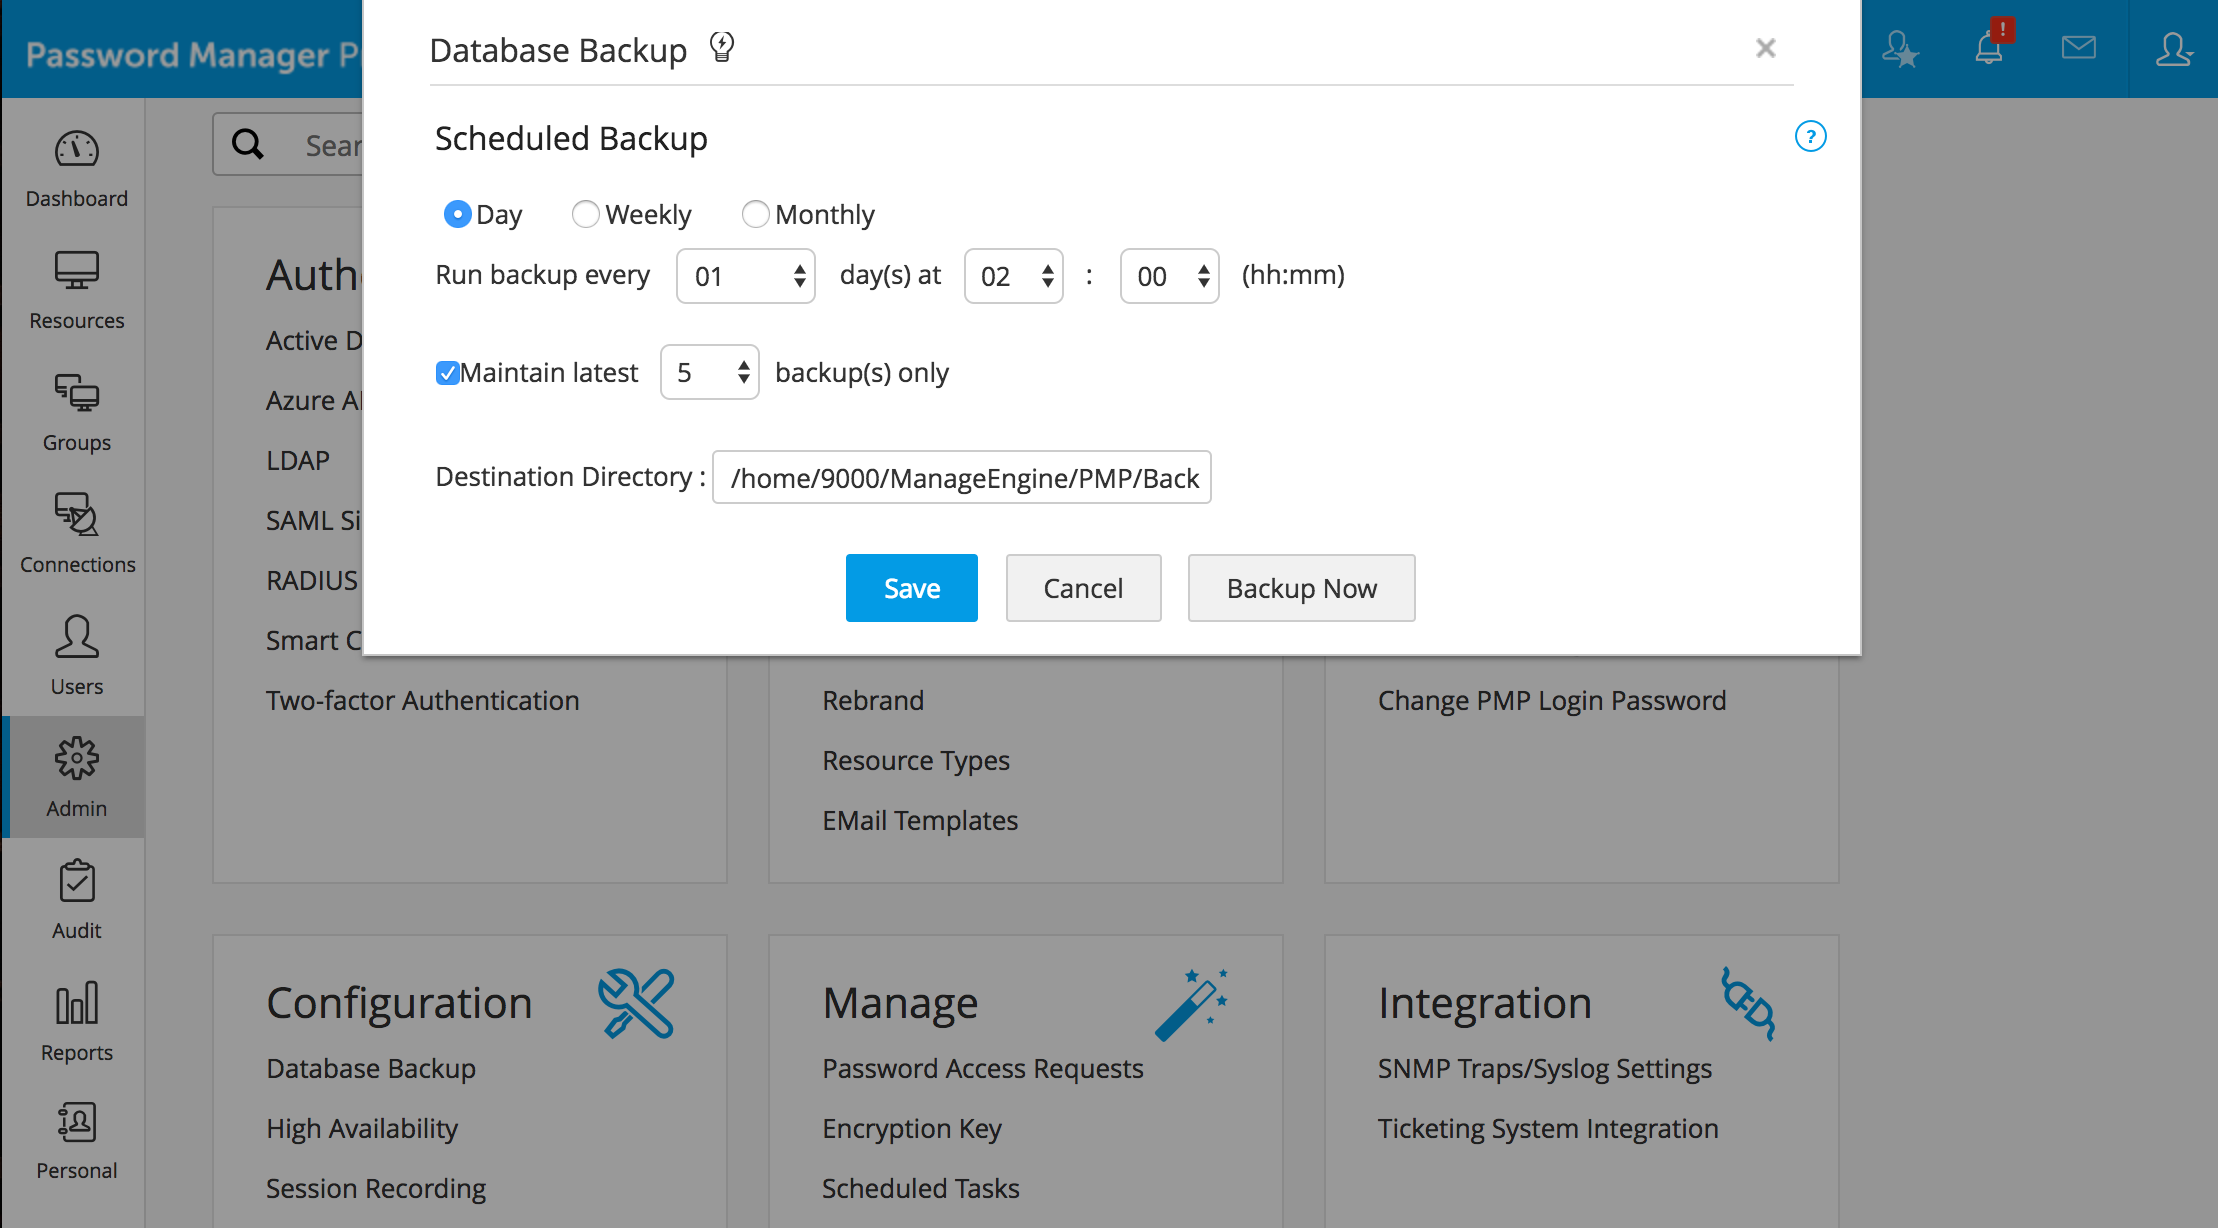Select the Monthly radio button
This screenshot has width=2218, height=1228.
pos(755,214)
